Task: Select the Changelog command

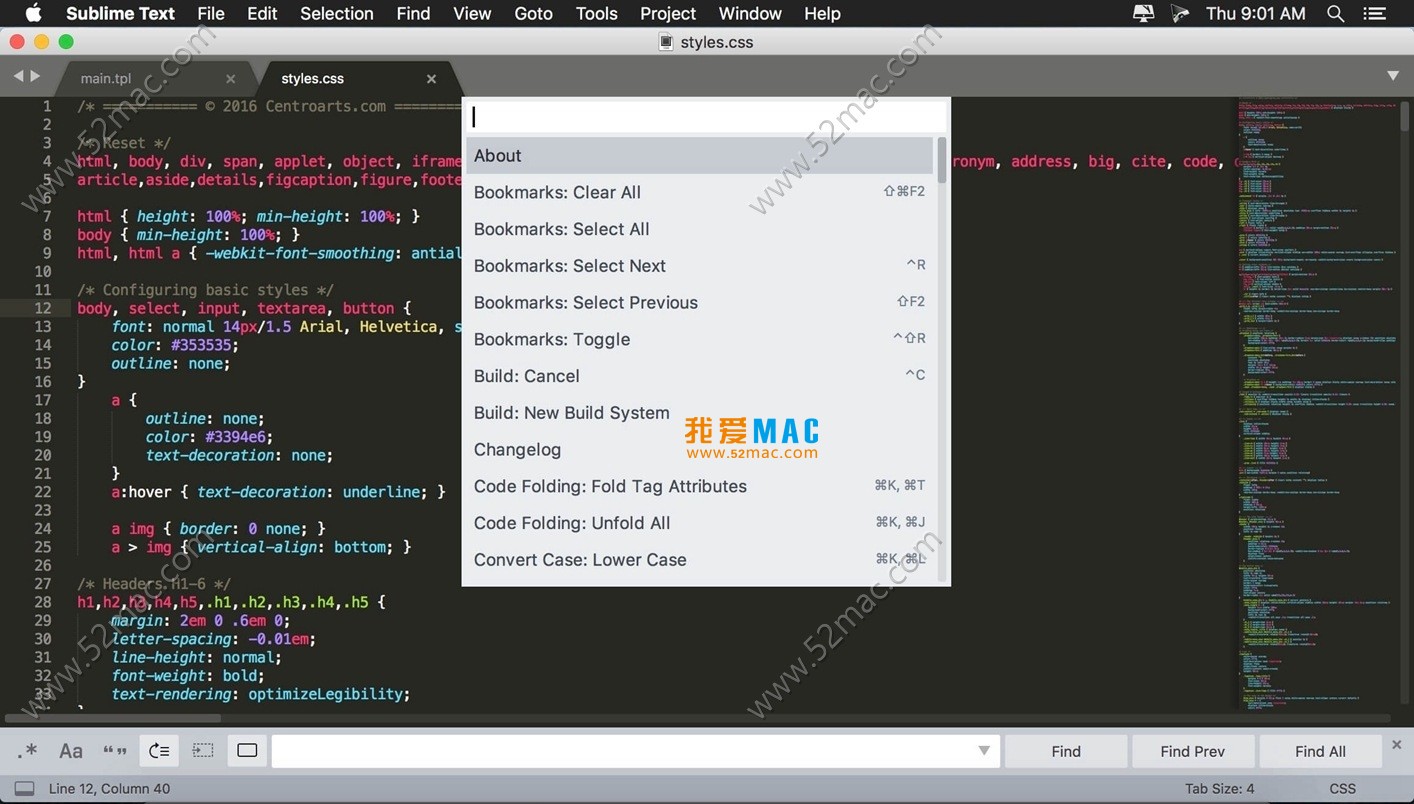Action: pos(699,450)
